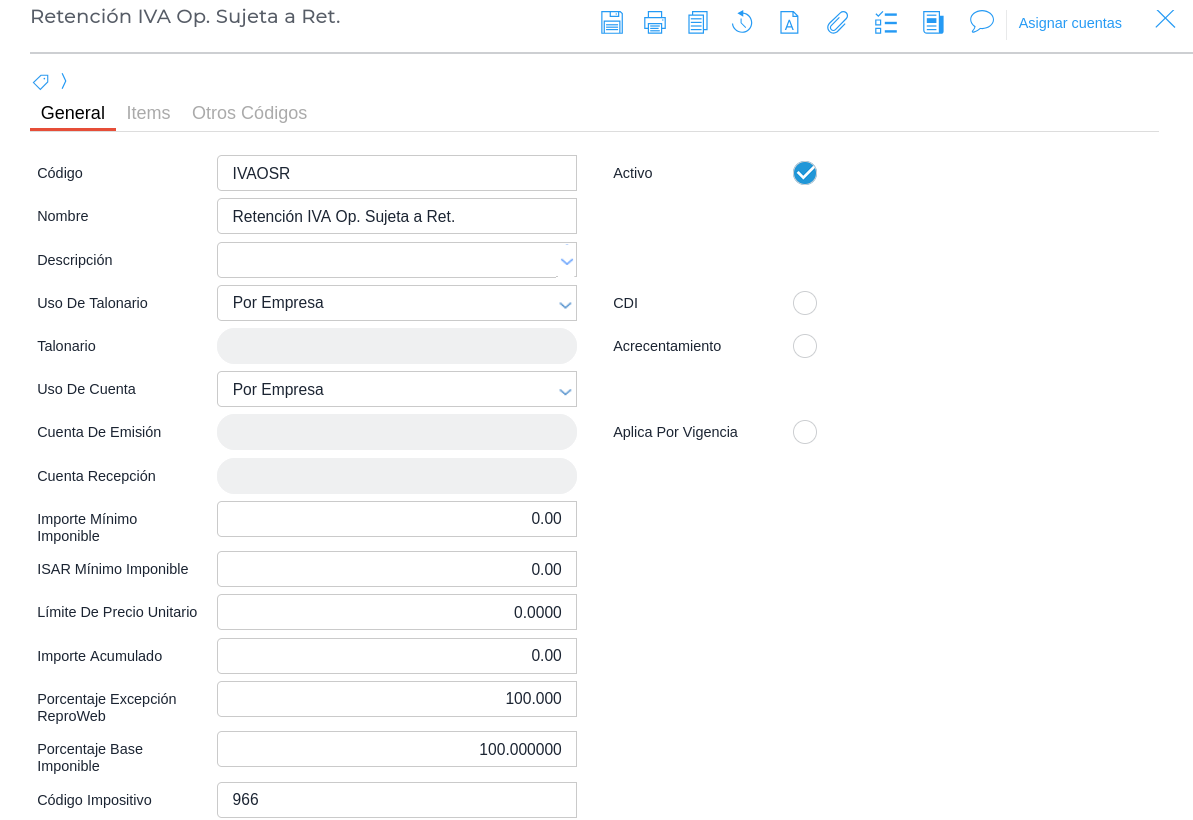Click the print icon in toolbar
This screenshot has width=1193, height=820.
pos(655,22)
